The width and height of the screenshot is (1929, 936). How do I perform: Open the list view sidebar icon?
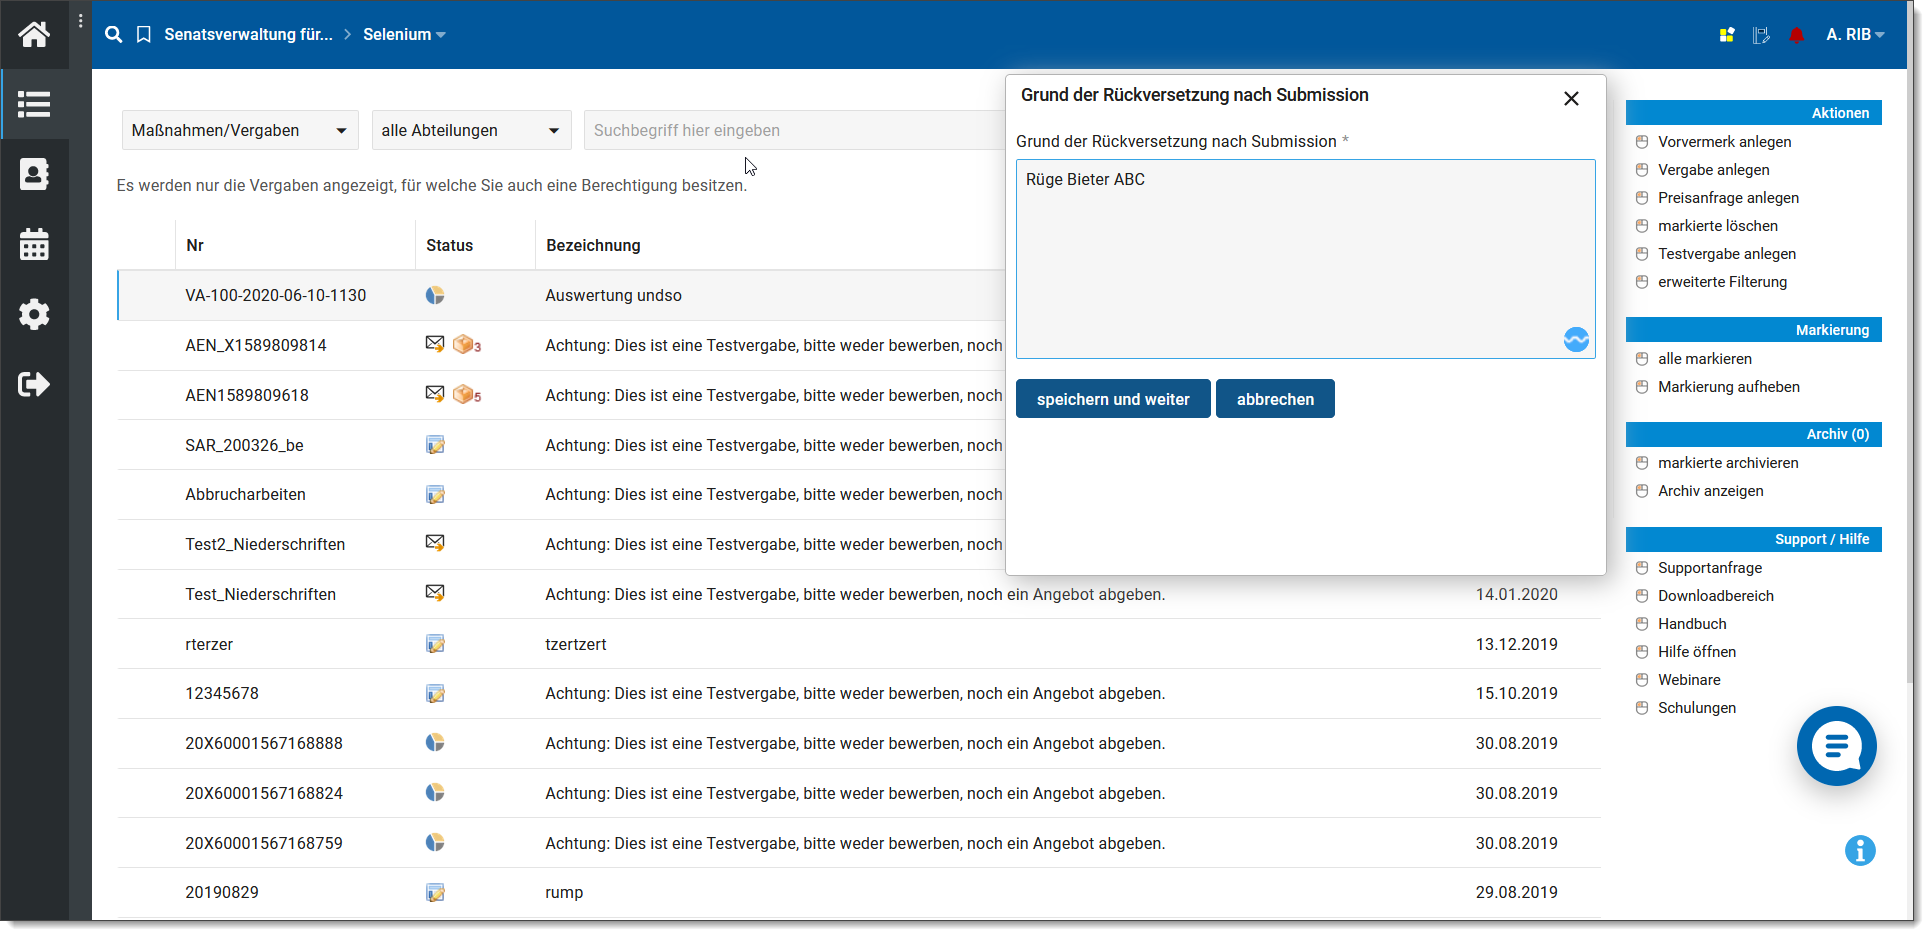(34, 104)
